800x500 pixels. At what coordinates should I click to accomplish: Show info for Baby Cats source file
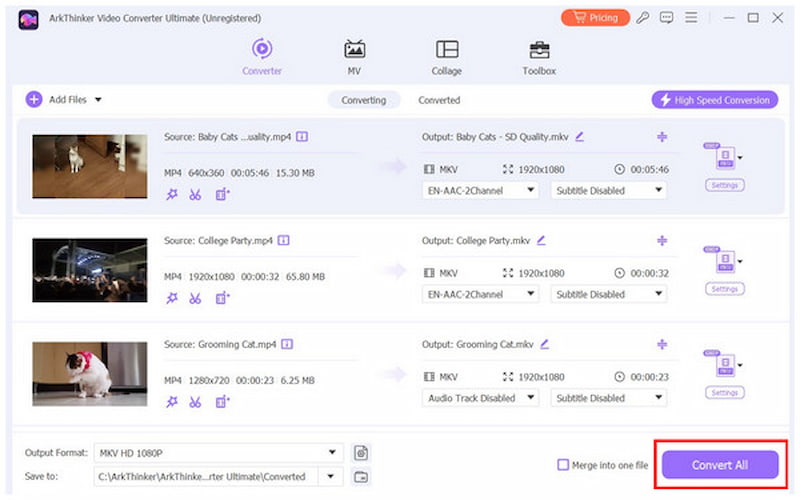pyautogui.click(x=302, y=137)
